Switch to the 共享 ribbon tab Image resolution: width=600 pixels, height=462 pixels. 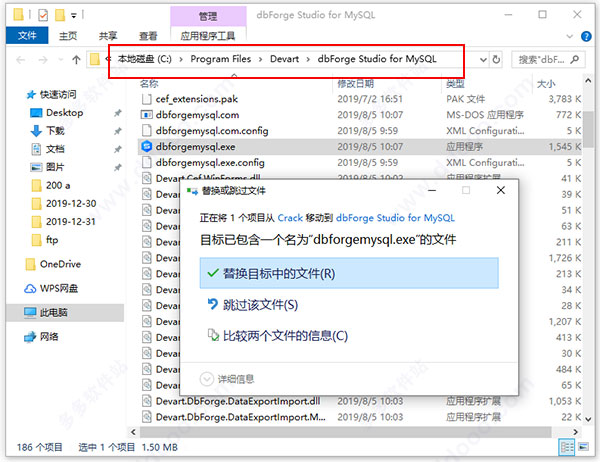click(108, 36)
